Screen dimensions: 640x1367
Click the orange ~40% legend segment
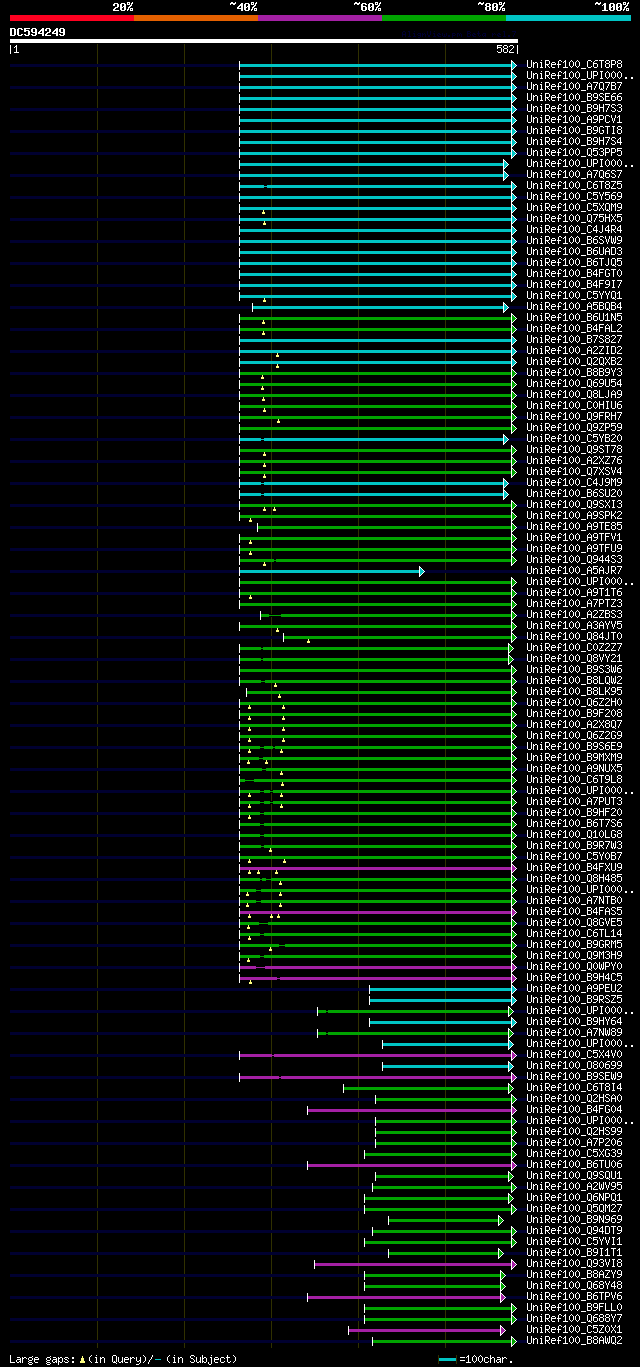coord(196,17)
